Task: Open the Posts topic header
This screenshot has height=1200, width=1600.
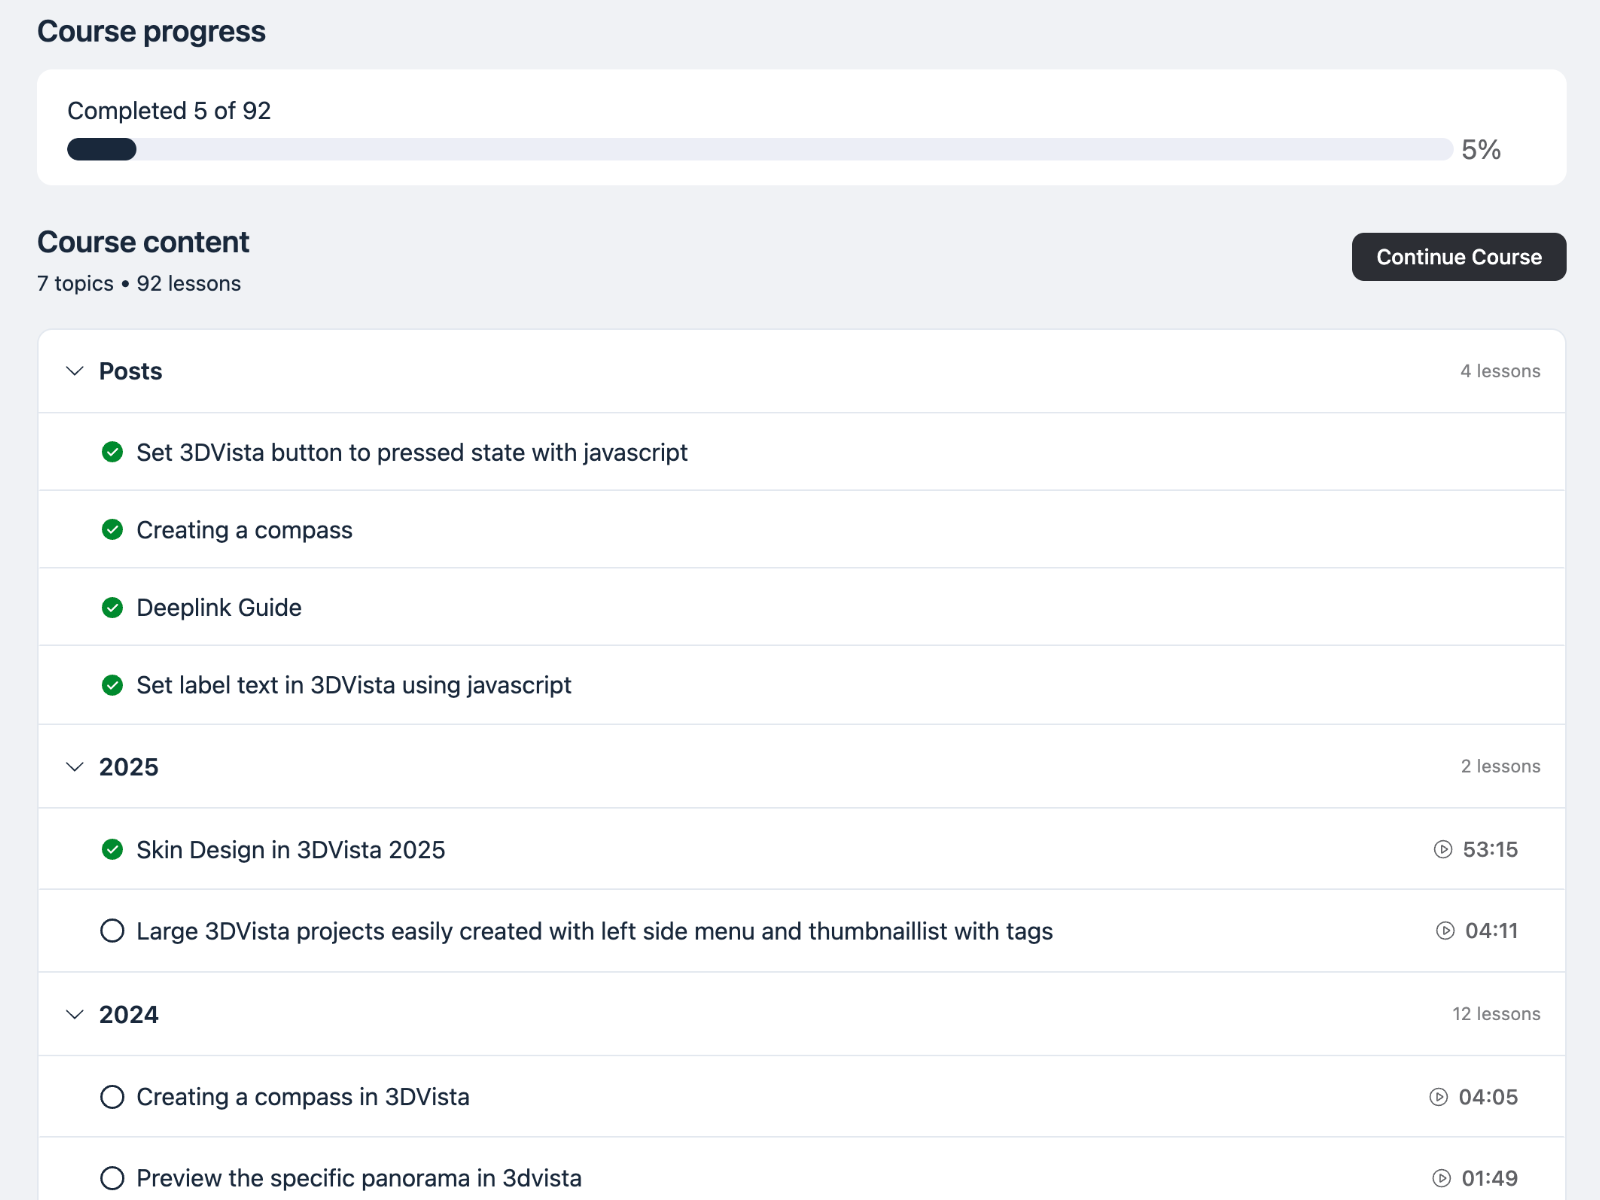Action: (130, 371)
